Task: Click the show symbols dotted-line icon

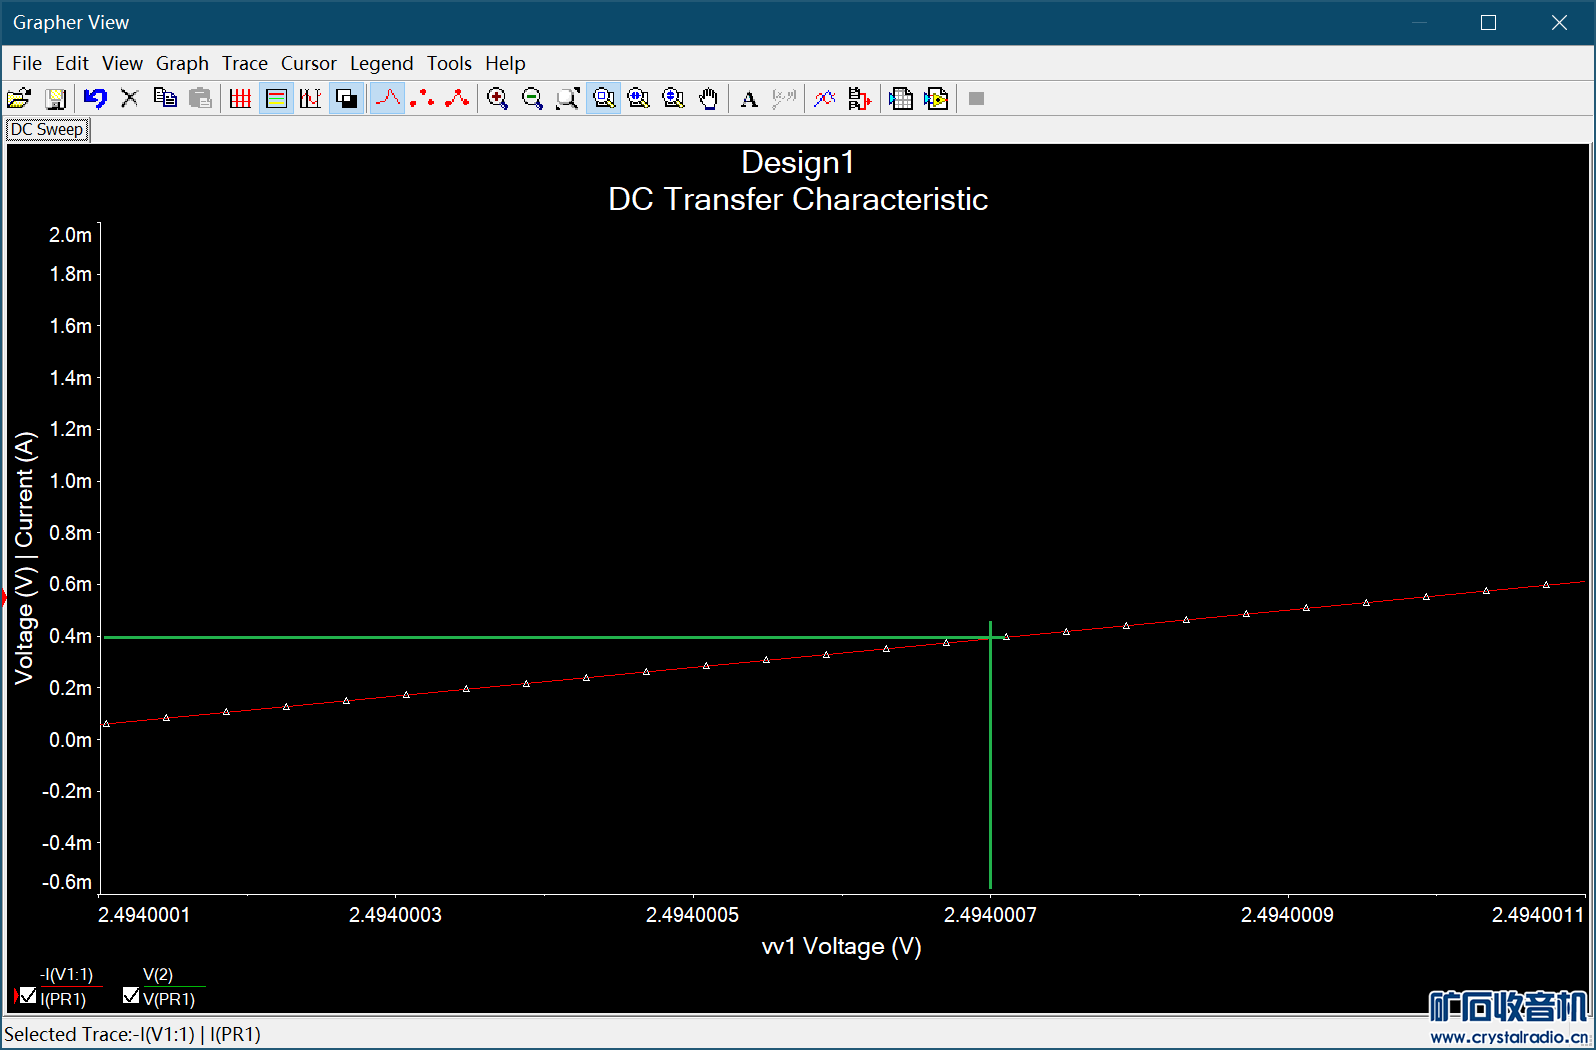Action: [422, 98]
